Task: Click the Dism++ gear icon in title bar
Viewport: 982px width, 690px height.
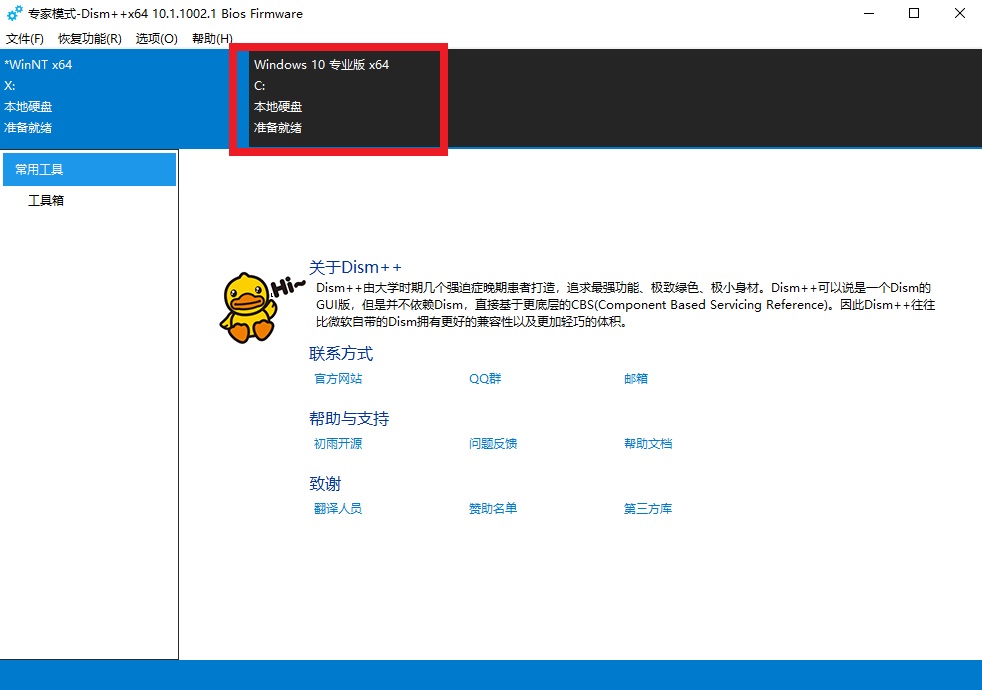Action: click(x=14, y=14)
